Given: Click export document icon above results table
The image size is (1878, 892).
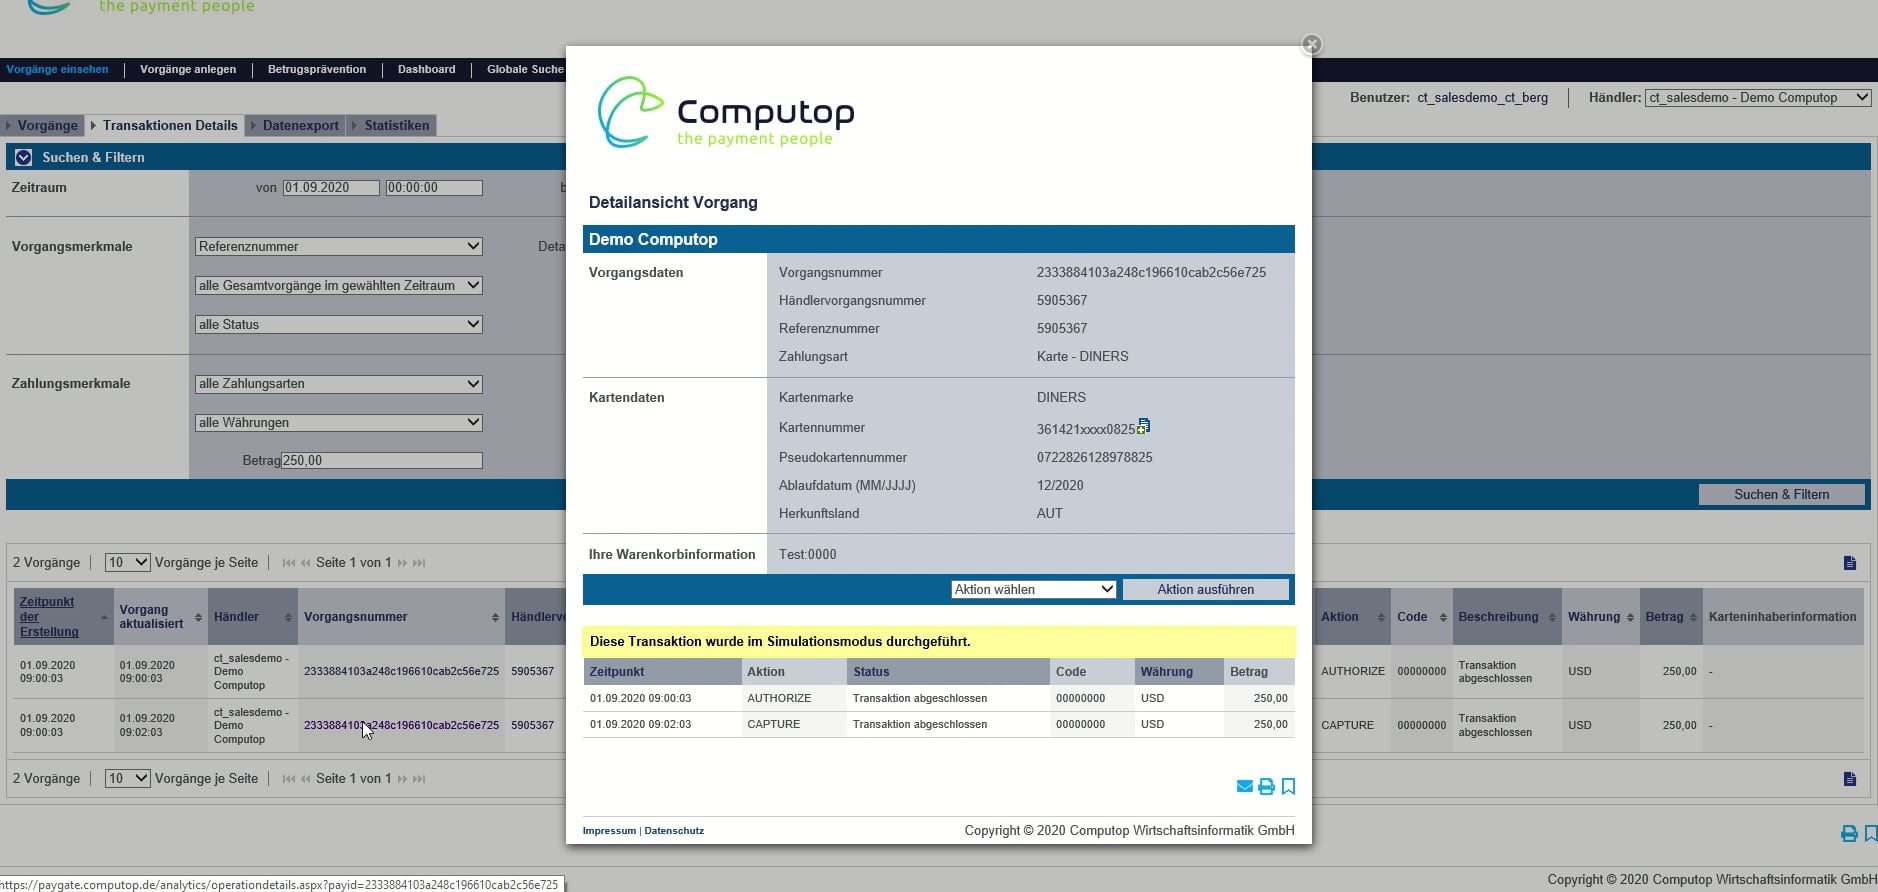Looking at the screenshot, I should click(1850, 563).
